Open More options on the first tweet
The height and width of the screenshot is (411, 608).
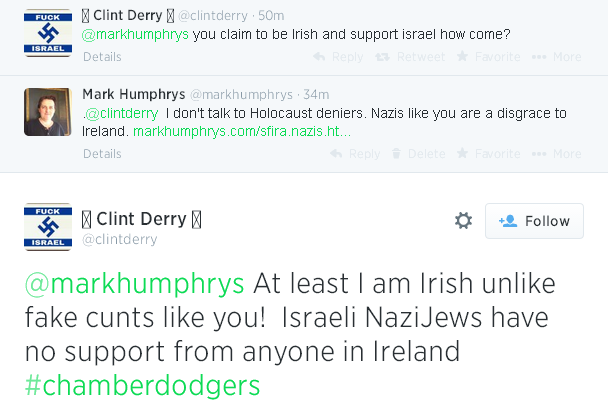[x=557, y=57]
